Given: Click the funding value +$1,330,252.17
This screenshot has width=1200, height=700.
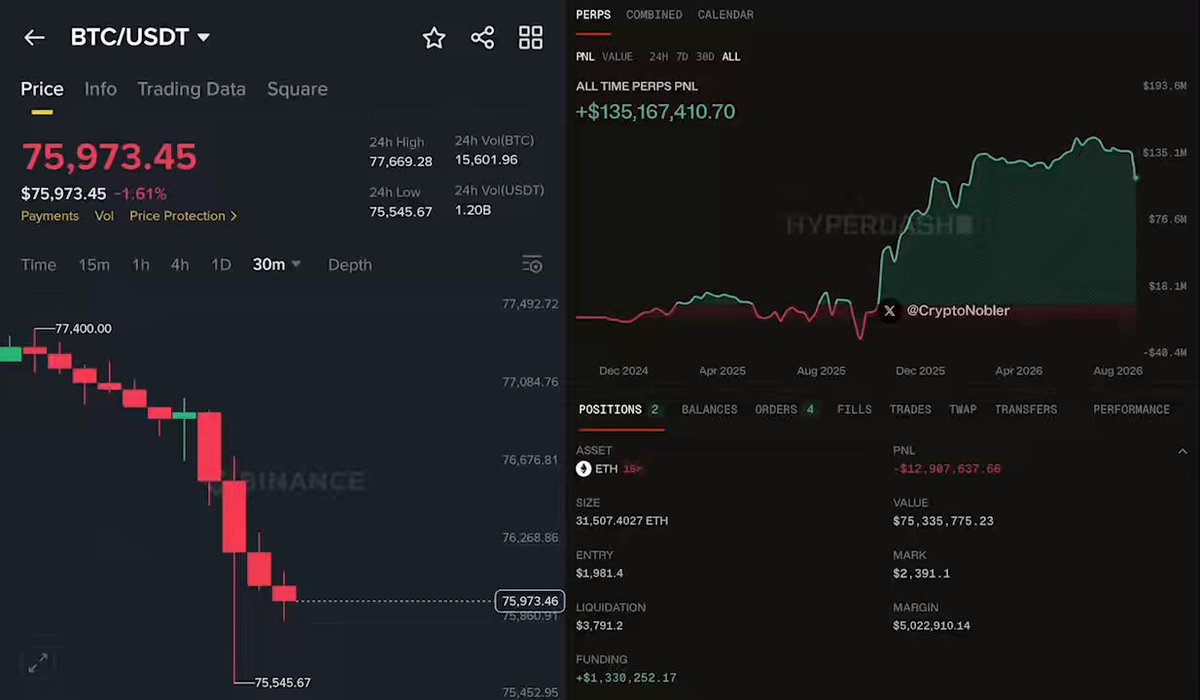Looking at the screenshot, I should point(626,678).
